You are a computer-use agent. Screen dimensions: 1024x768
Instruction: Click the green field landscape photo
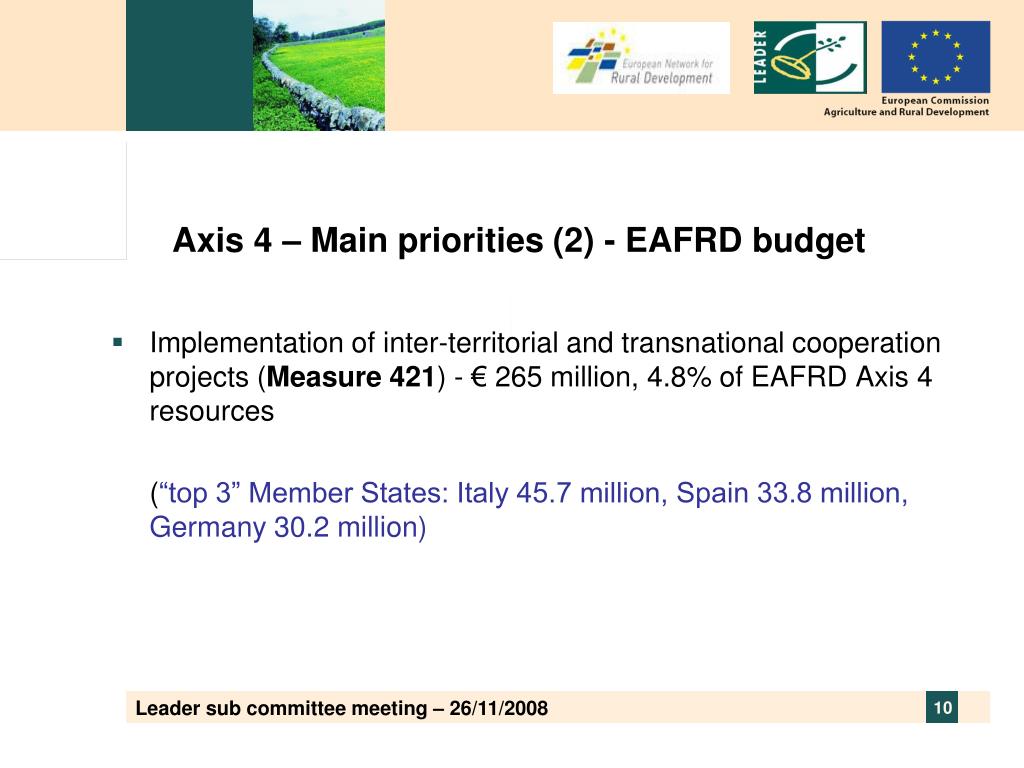[x=319, y=65]
